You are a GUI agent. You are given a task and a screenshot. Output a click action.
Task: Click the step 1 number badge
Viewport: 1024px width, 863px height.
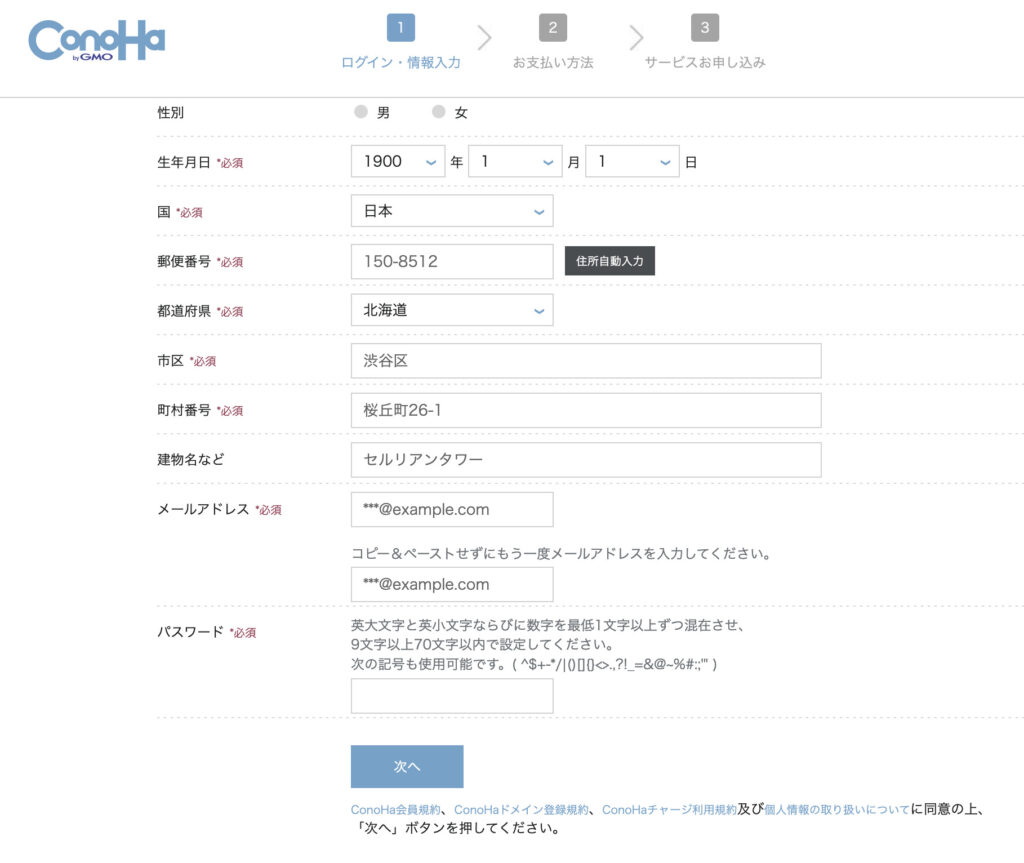[400, 27]
